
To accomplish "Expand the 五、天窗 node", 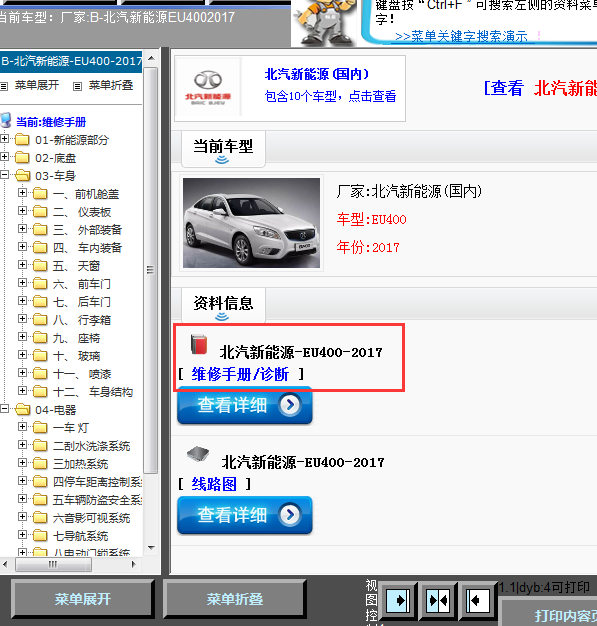I will click(22, 265).
